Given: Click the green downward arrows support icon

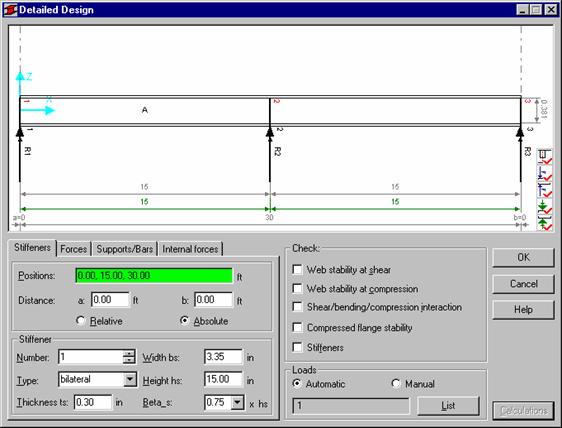Looking at the screenshot, I should 544,207.
